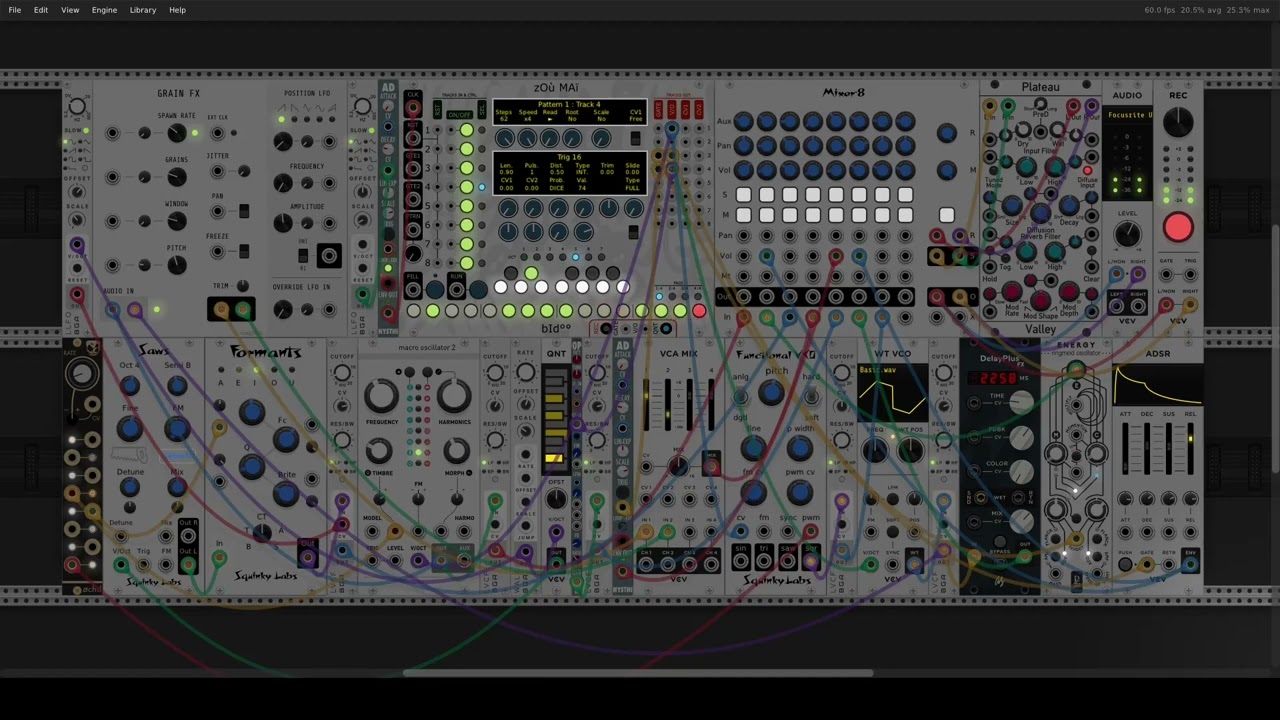Click the TIMBRE knob on Macro Oscillator 2
1280x720 pixels.
click(x=381, y=452)
